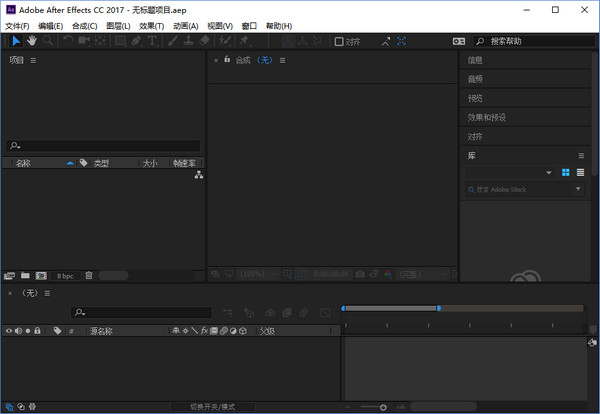Image resolution: width=600 pixels, height=414 pixels.
Task: Expand the Adobe Stock search dropdown arrow
Action: [577, 188]
